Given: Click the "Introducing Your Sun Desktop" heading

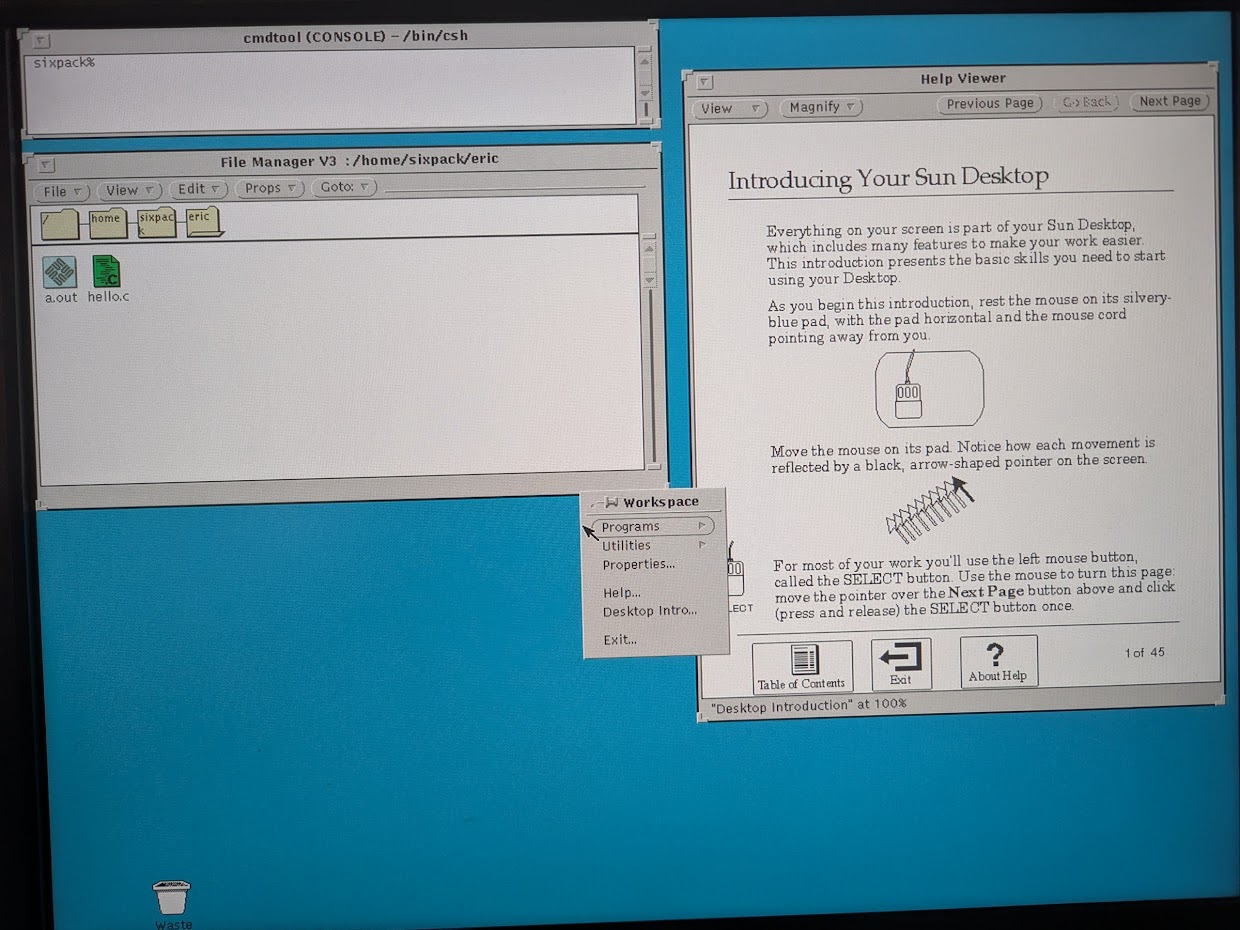Looking at the screenshot, I should click(x=888, y=178).
